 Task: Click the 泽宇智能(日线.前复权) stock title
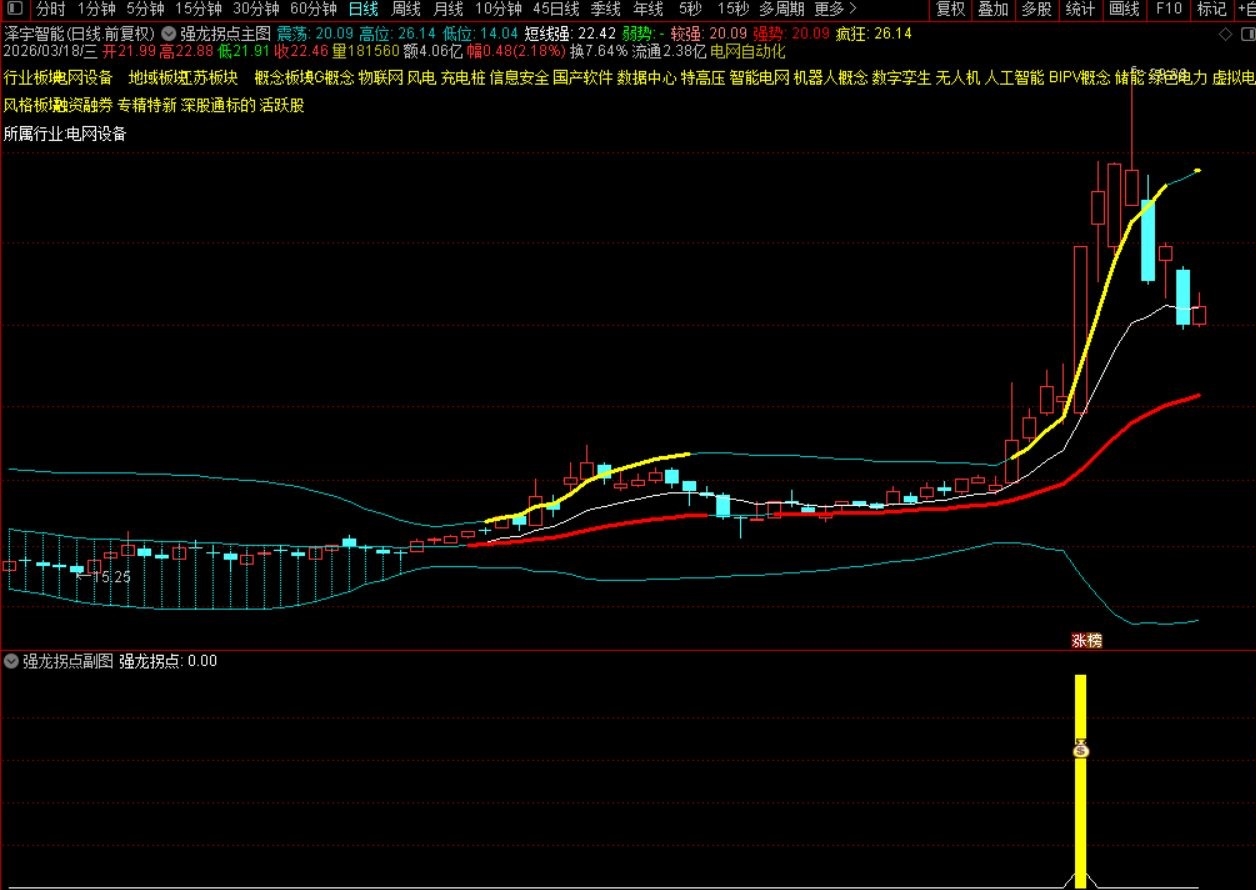[79, 33]
